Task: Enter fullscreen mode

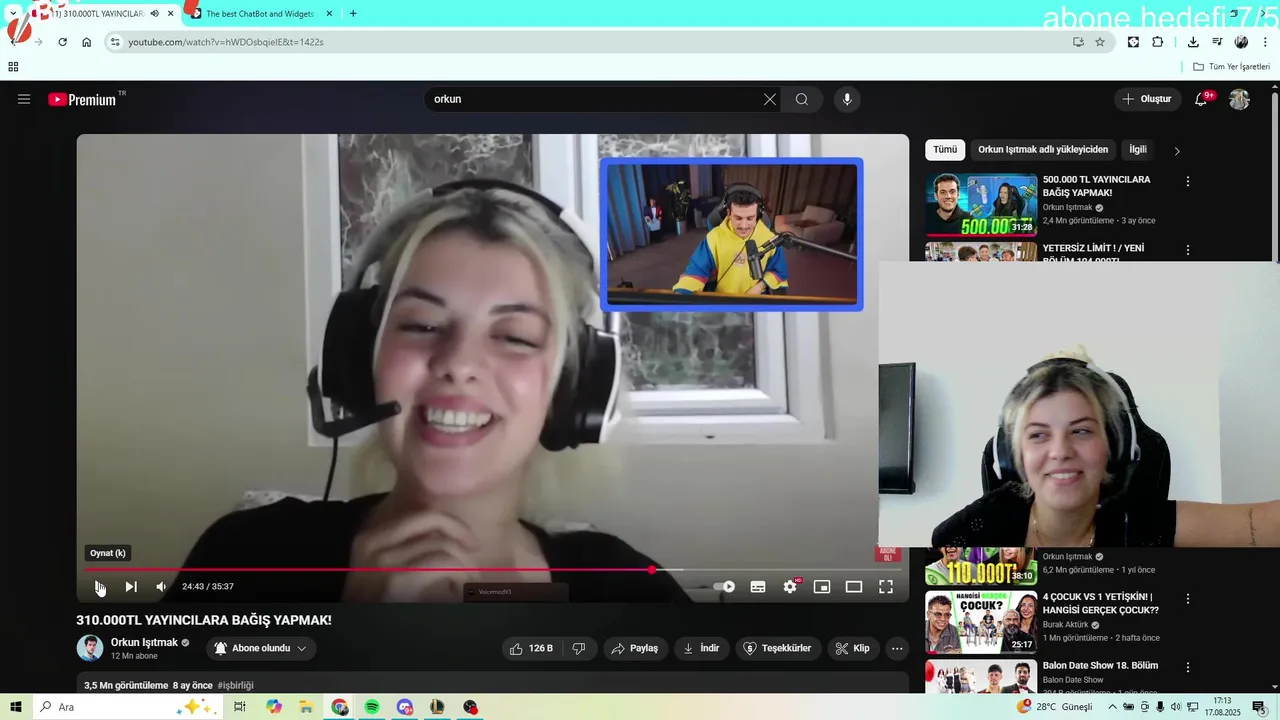Action: (x=886, y=587)
